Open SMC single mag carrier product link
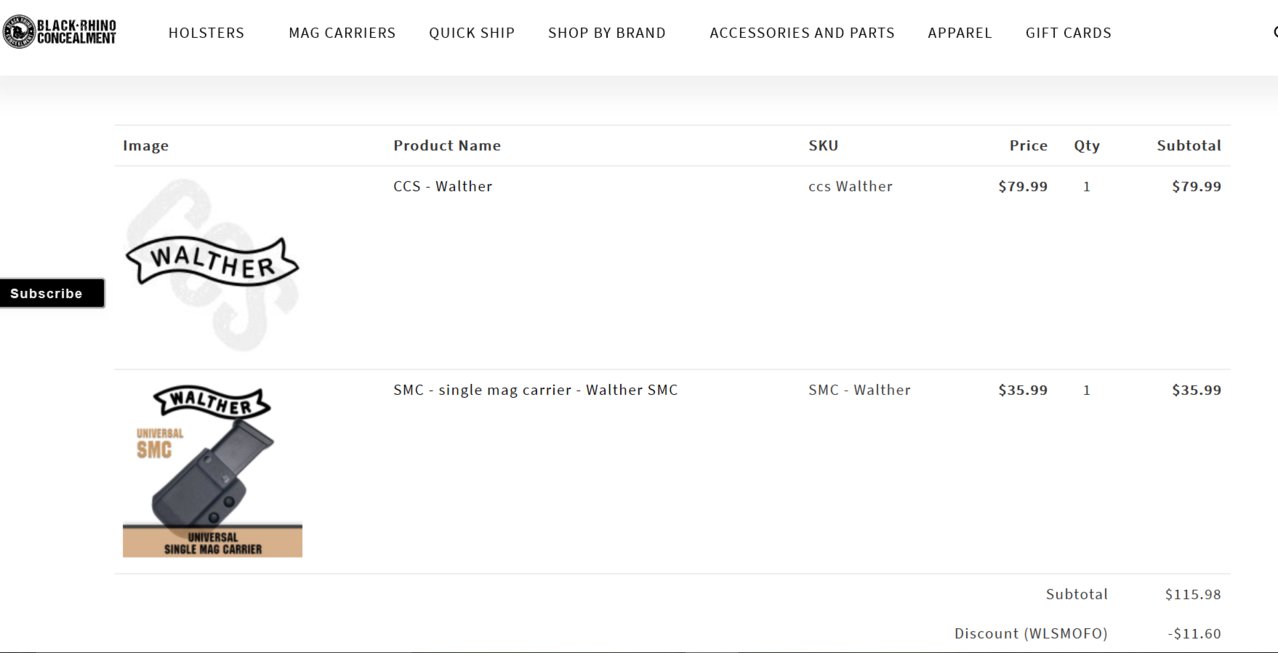The height and width of the screenshot is (653, 1278). [x=535, y=390]
